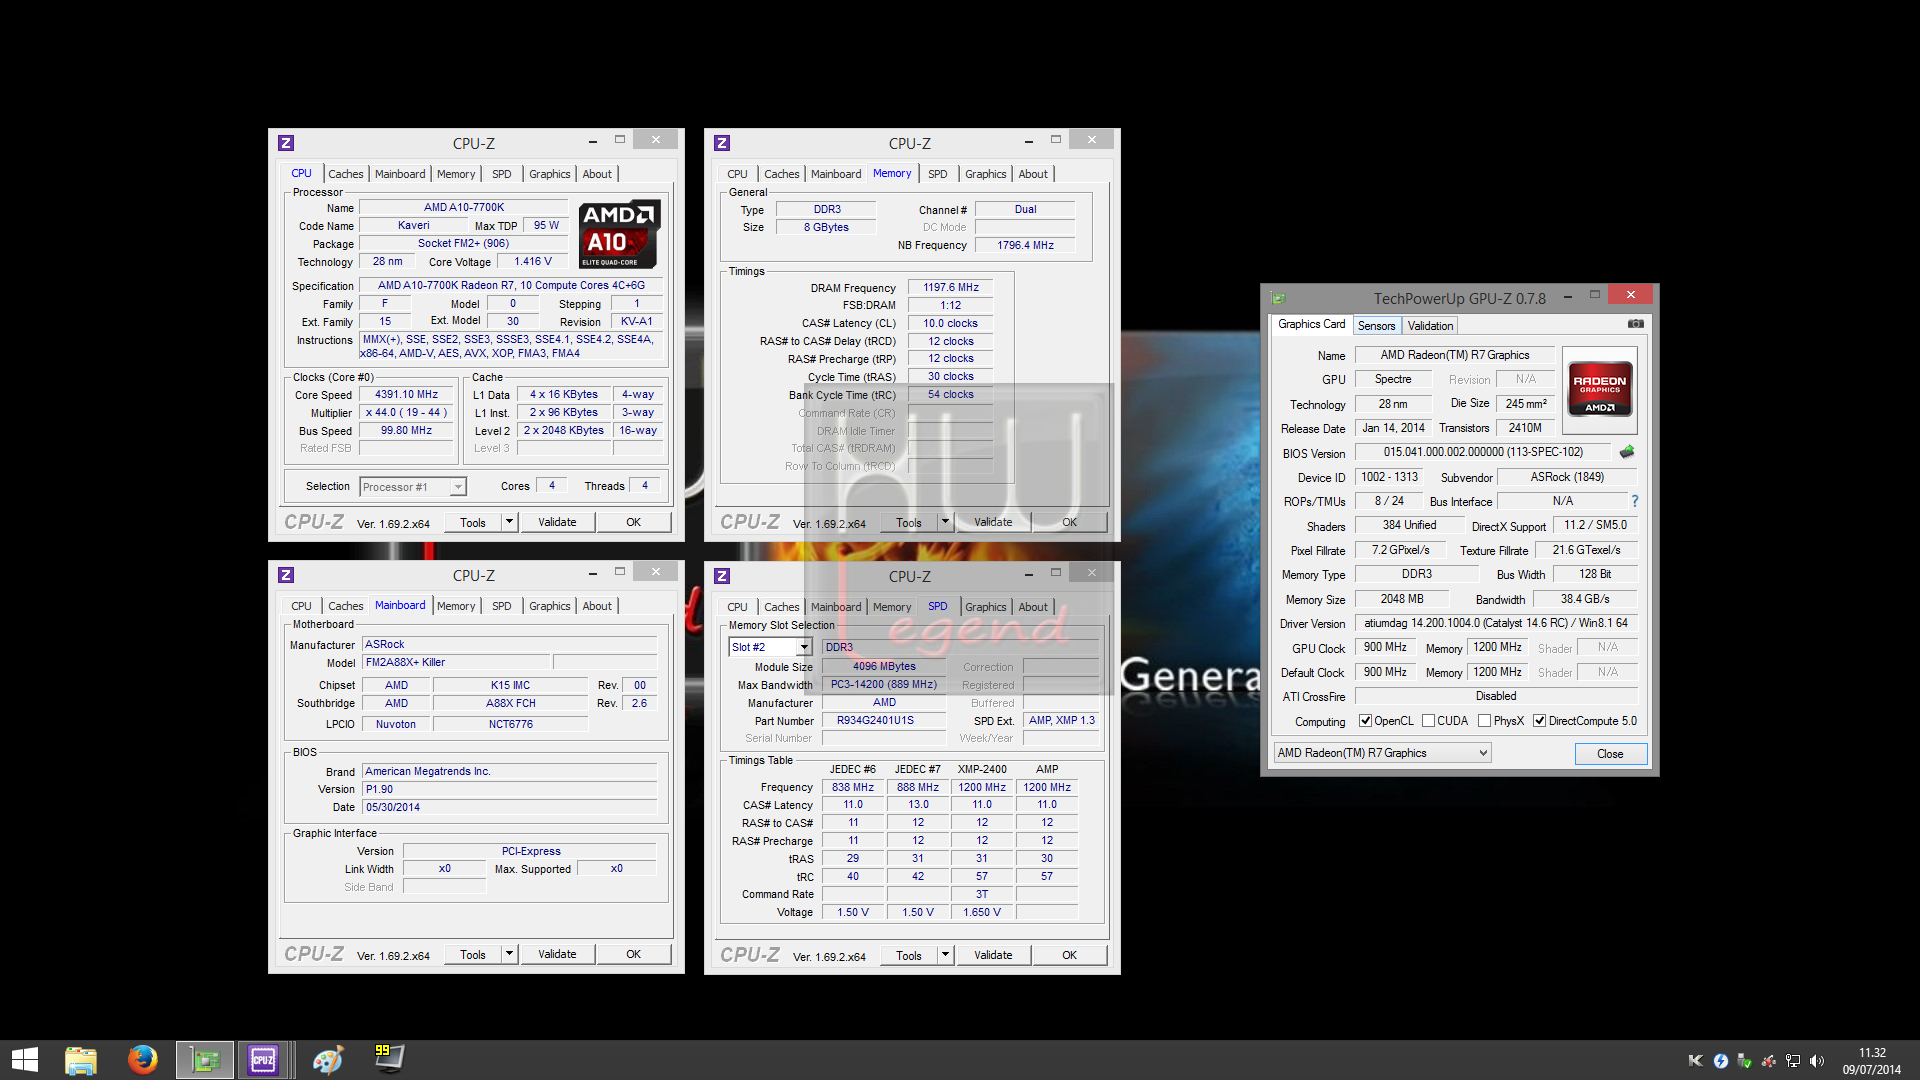Click the DRAM Frequency value 1197.6 MHz
Image resolution: width=1920 pixels, height=1080 pixels.
pos(951,287)
